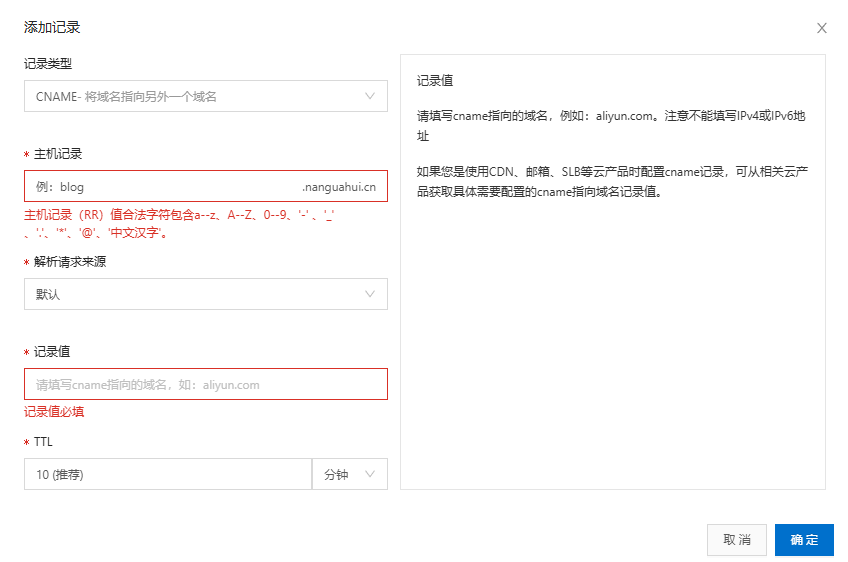Viewport: 848px width, 562px height.
Task: Click the 解析请求来源 field label
Action: coord(70,261)
